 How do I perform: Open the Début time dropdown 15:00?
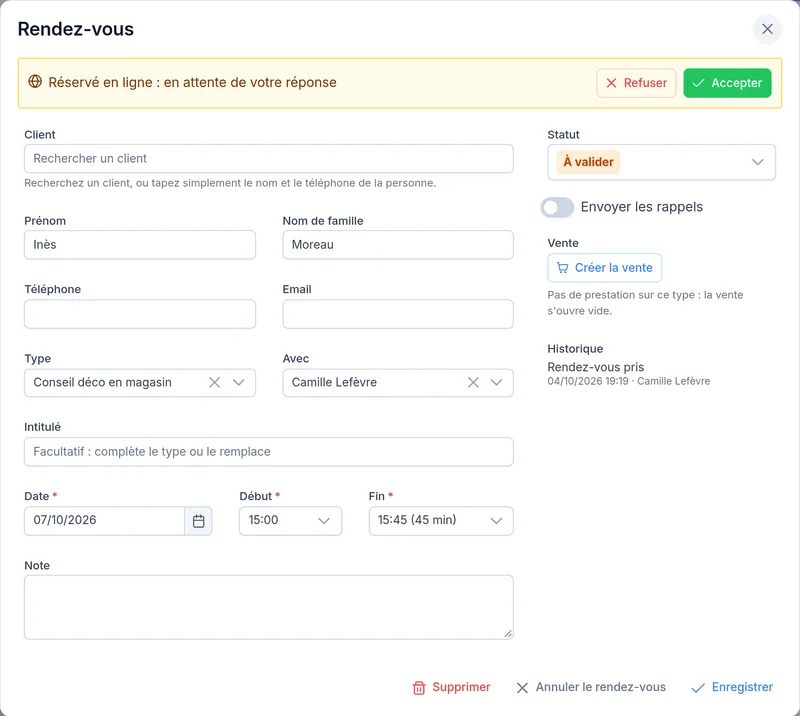click(290, 521)
